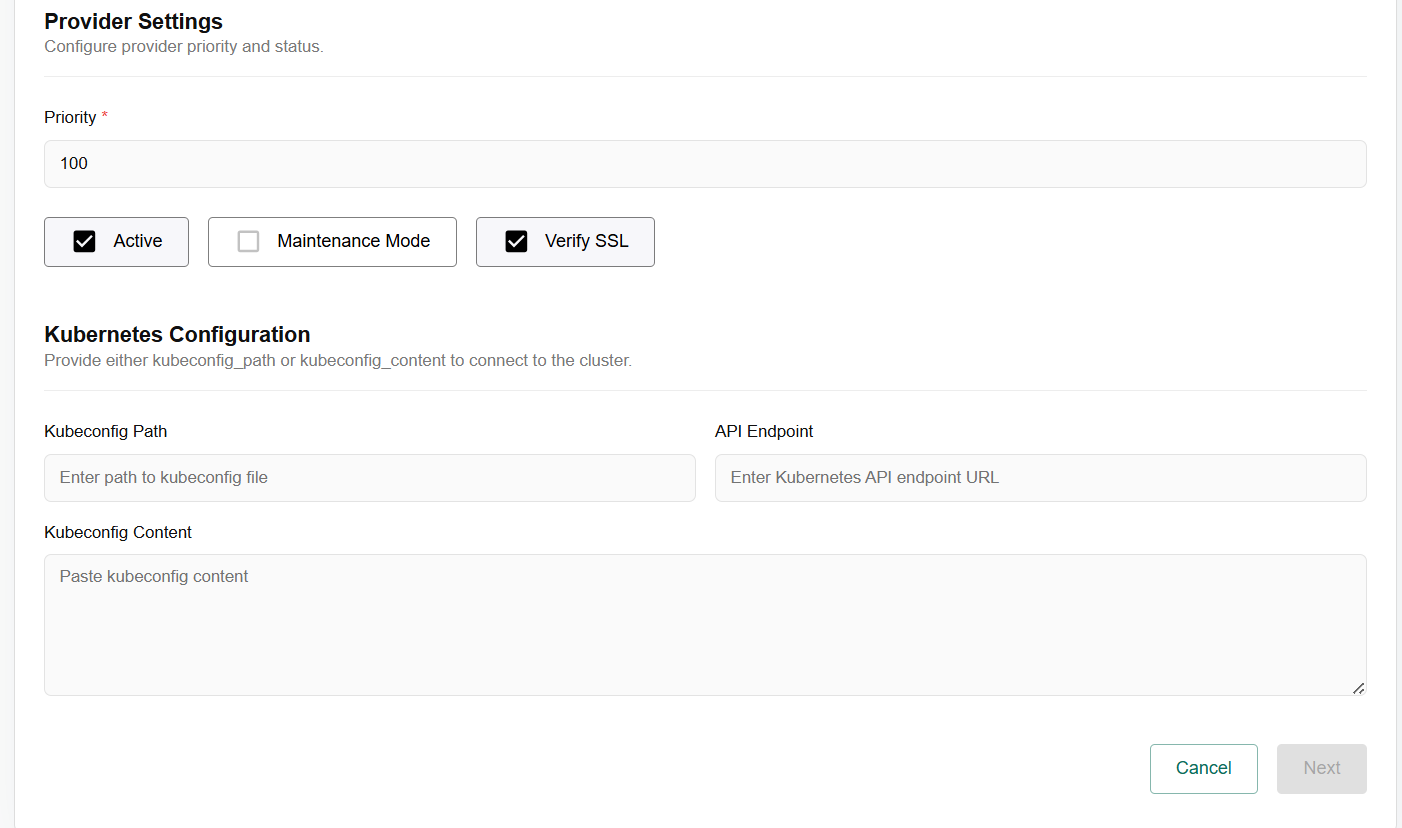Click inside the Kubeconfig Content textarea
The image size is (1402, 828).
click(x=704, y=625)
